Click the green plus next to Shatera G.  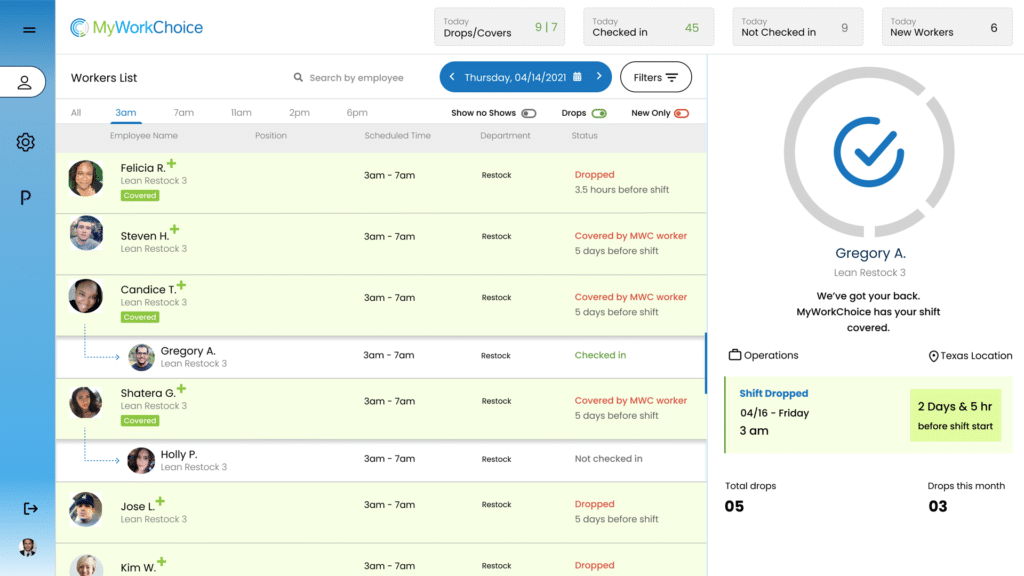tap(182, 389)
